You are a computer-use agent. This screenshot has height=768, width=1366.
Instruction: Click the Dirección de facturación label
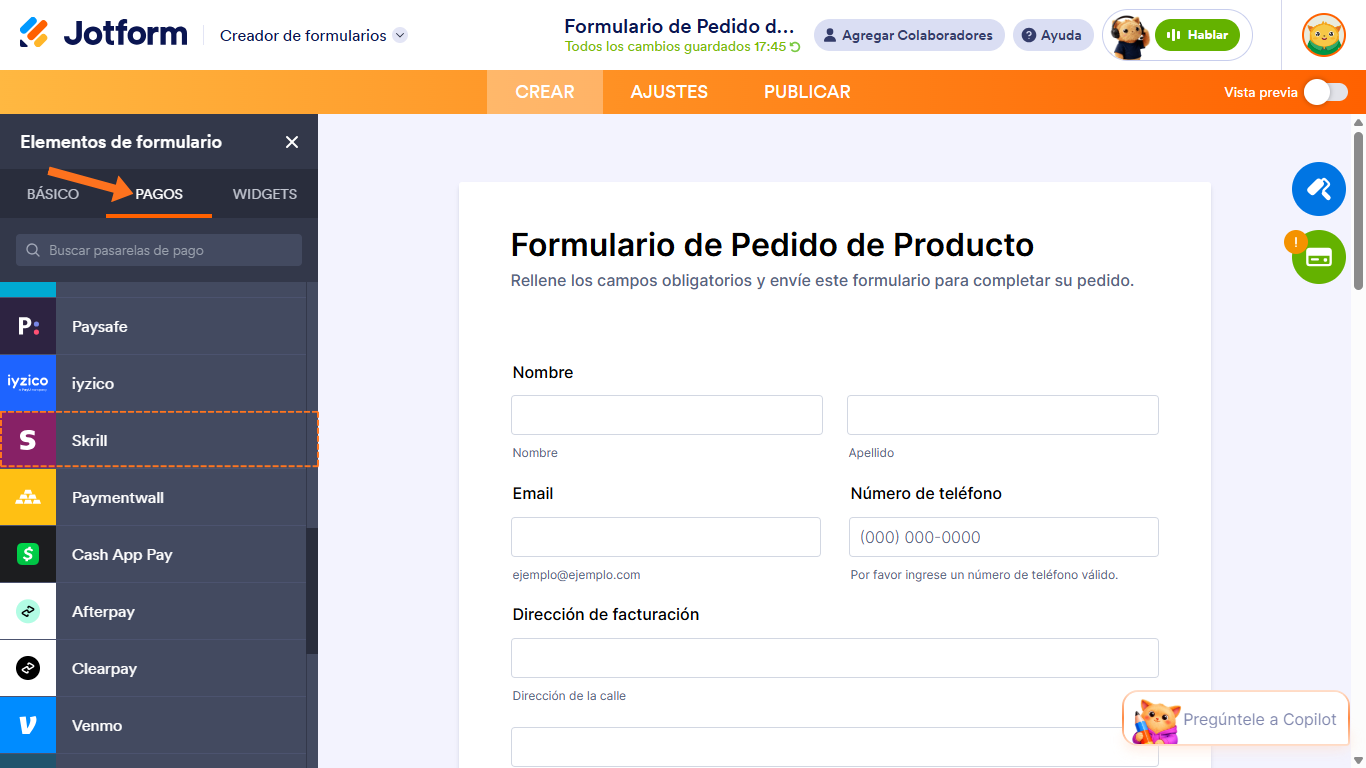[606, 614]
